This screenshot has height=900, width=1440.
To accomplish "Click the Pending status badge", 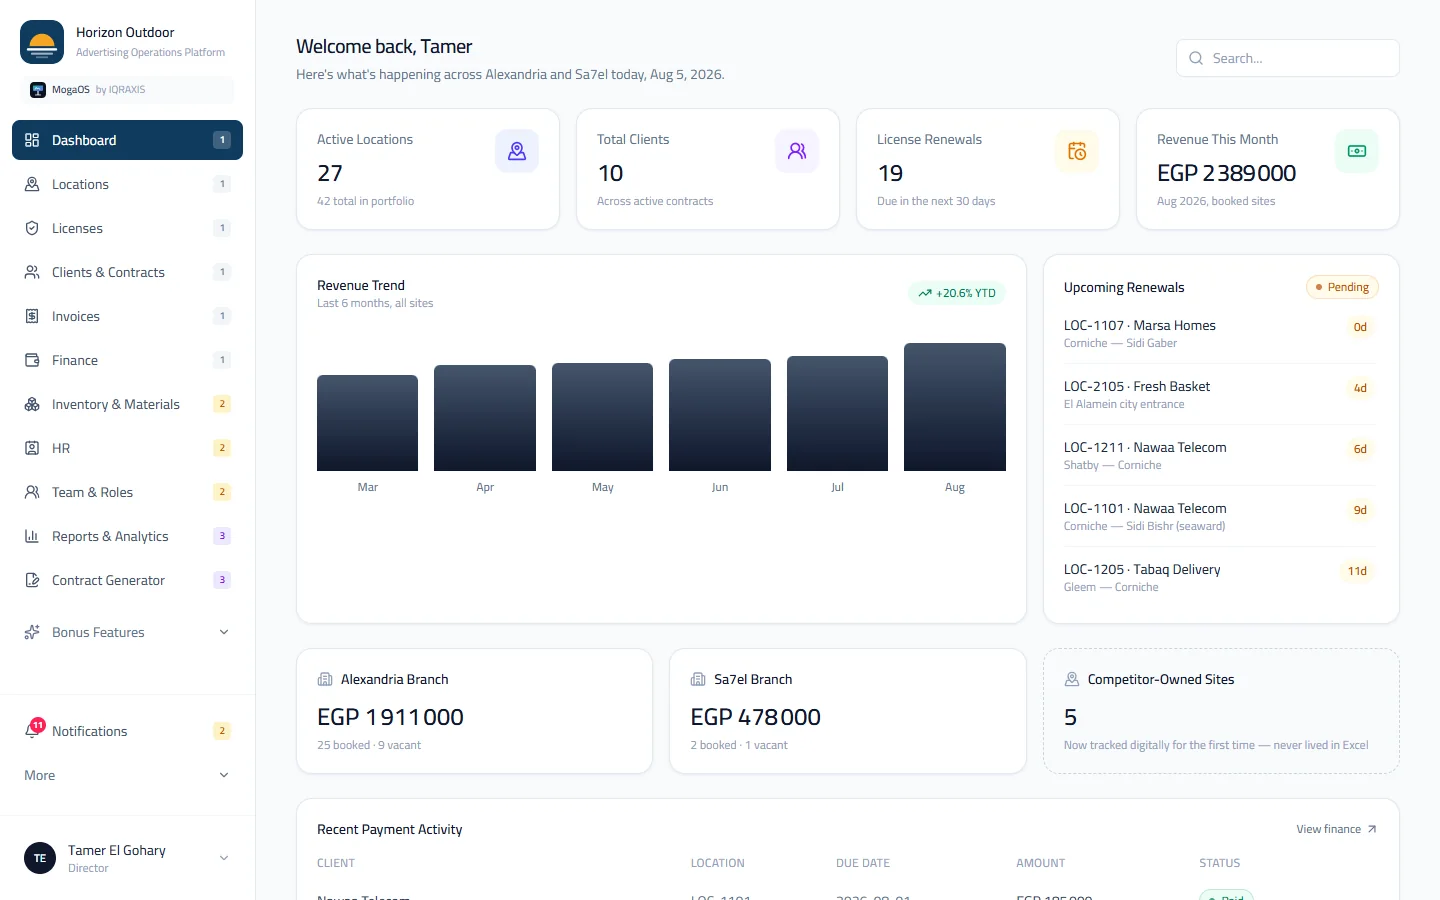I will coord(1342,287).
